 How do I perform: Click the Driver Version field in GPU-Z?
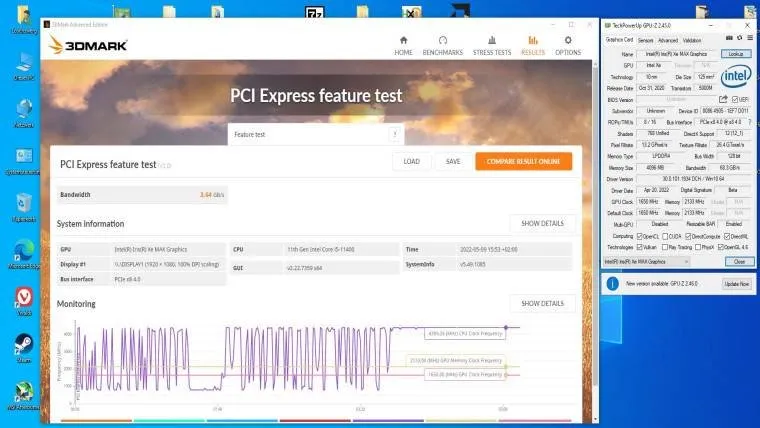click(693, 179)
